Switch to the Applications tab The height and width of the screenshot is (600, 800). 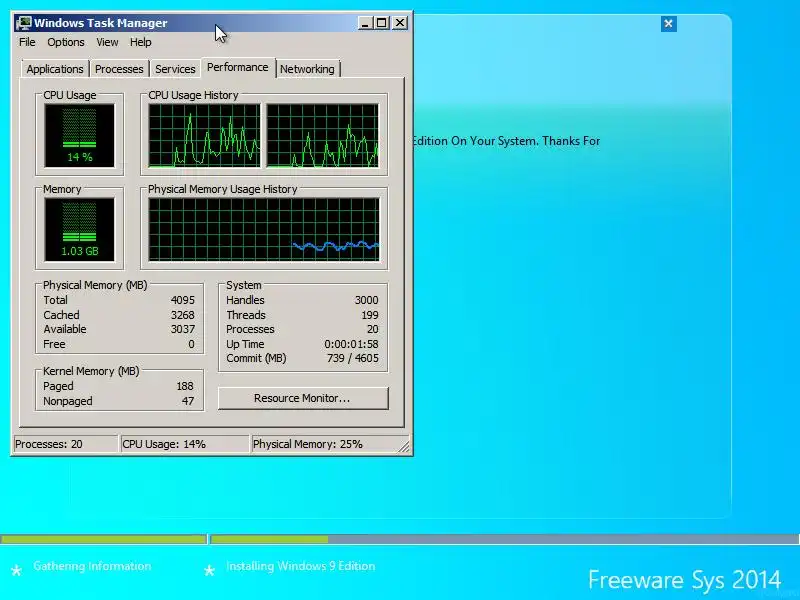[55, 69]
